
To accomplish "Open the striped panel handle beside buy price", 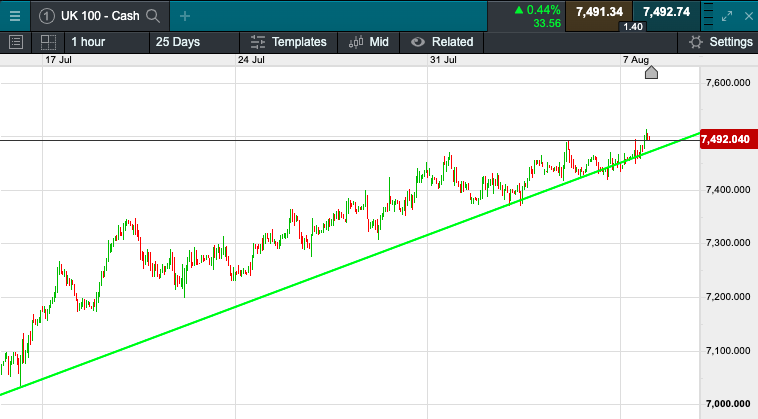I will (707, 16).
